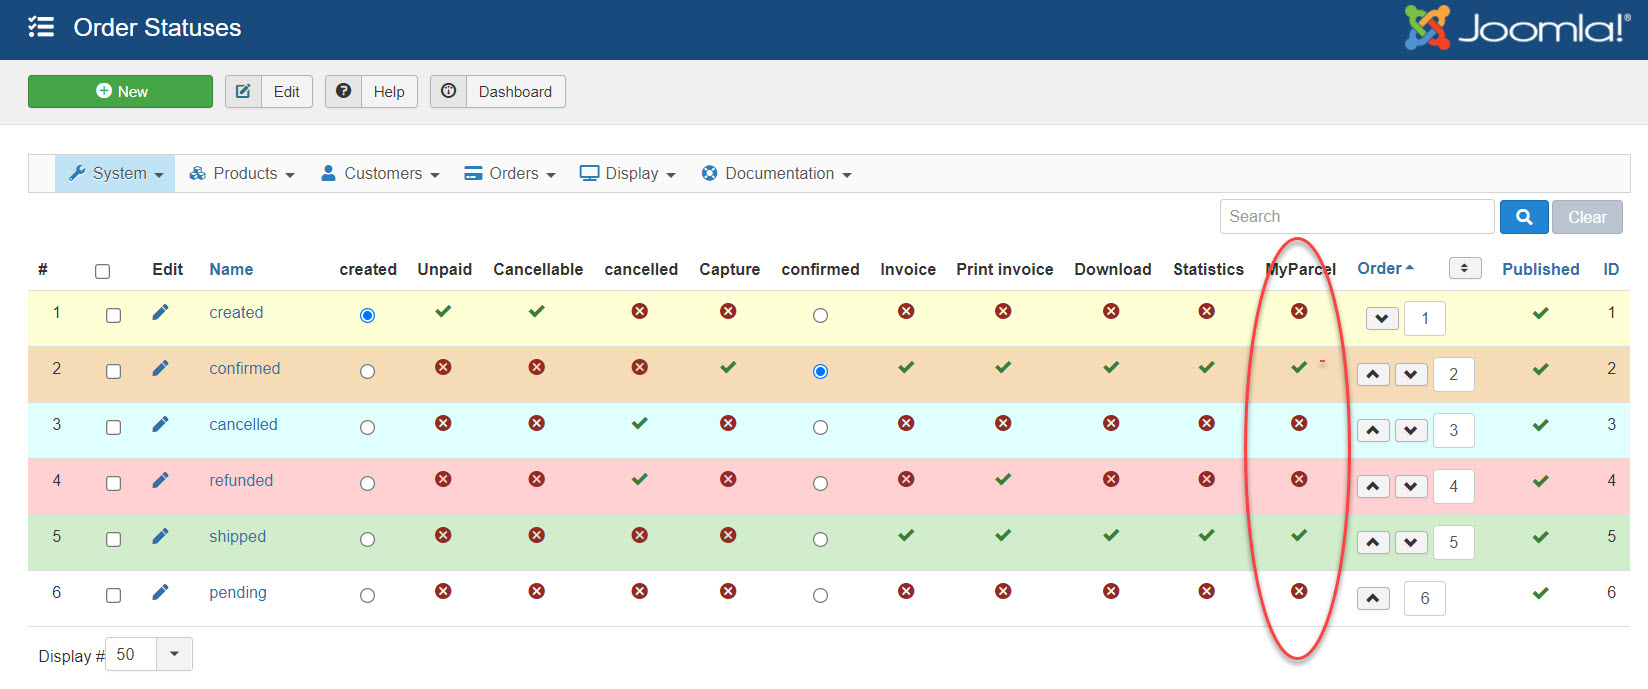The width and height of the screenshot is (1648, 689).
Task: Toggle MyParcel checkmark for confirmed status
Action: pyautogui.click(x=1299, y=368)
